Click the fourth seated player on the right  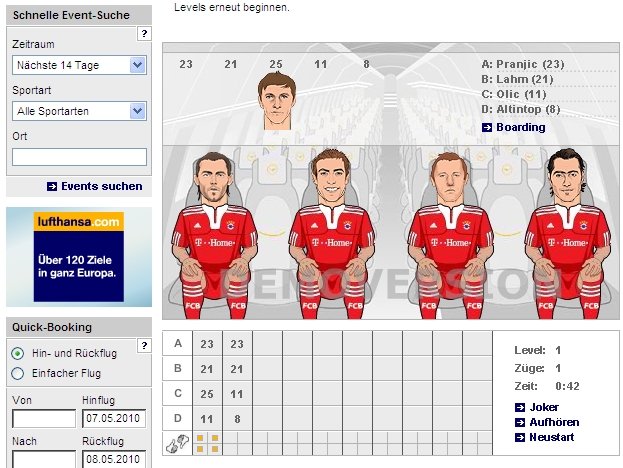pos(567,235)
